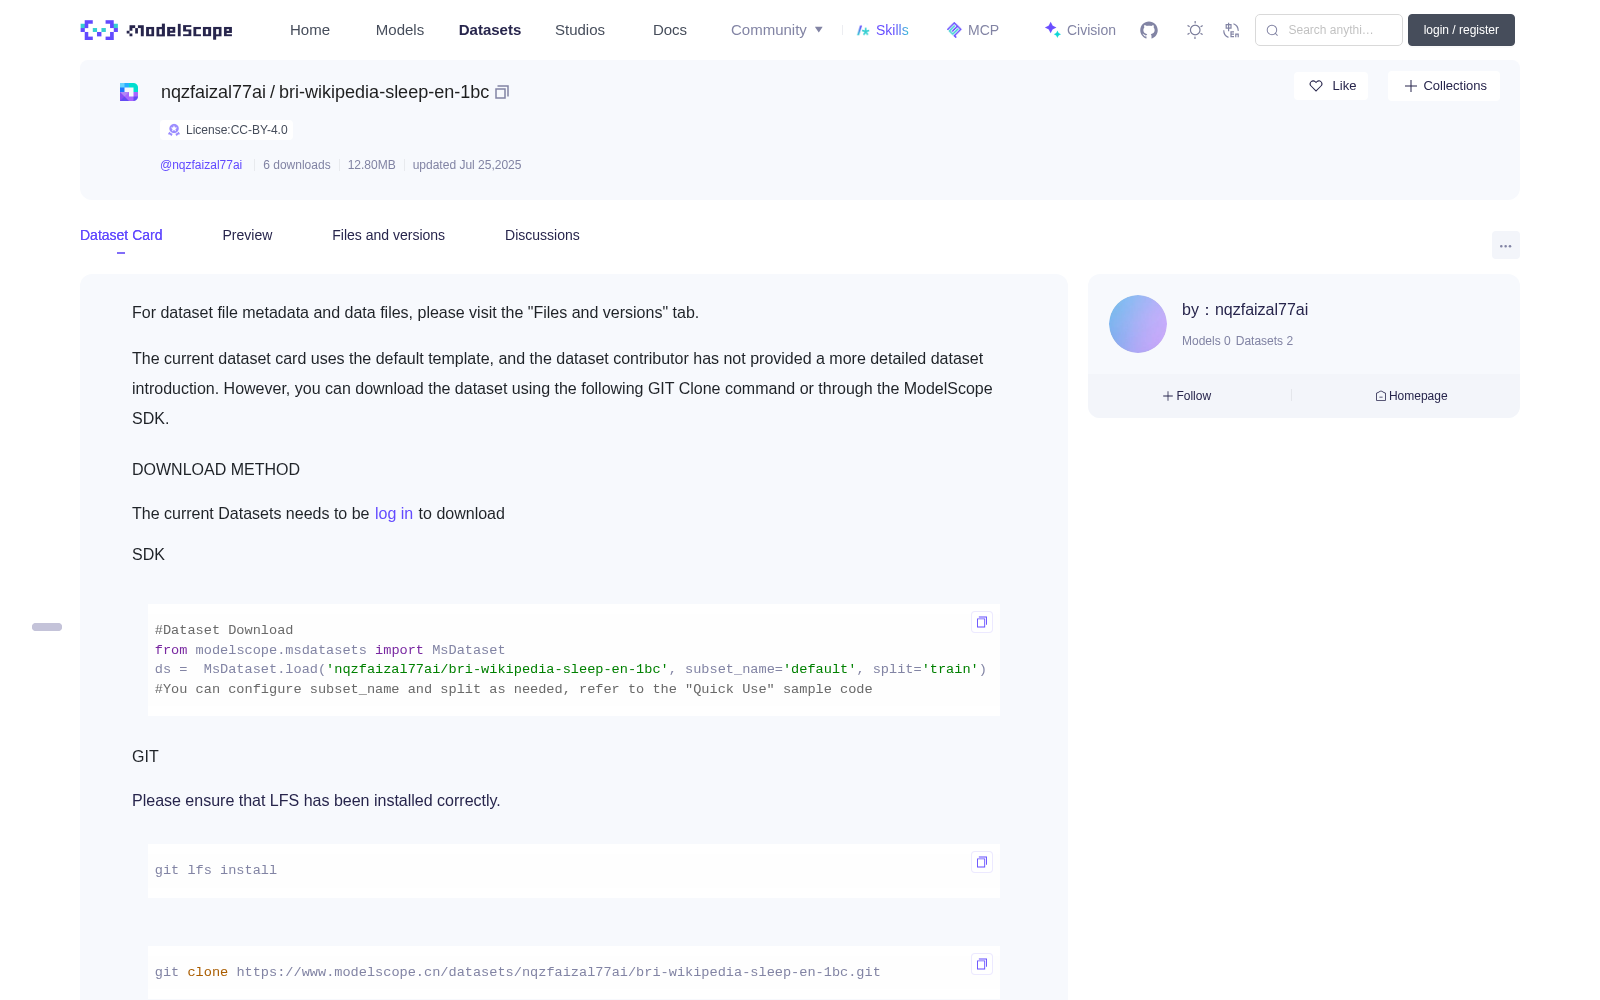Open the Files and versions tab
1600x1000 pixels.
tap(388, 235)
